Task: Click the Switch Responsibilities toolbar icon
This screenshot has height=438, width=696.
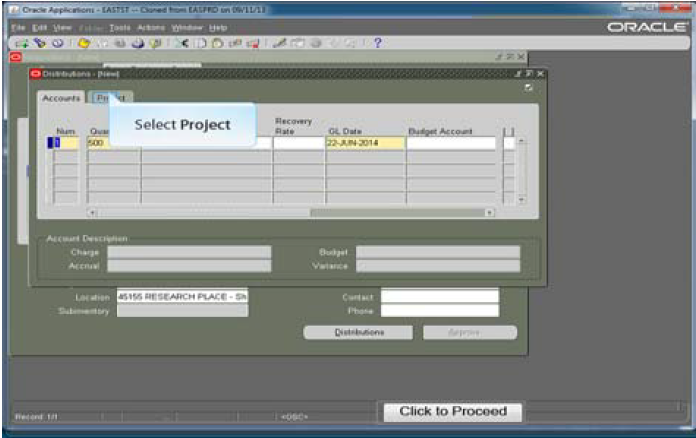Action: coord(120,43)
